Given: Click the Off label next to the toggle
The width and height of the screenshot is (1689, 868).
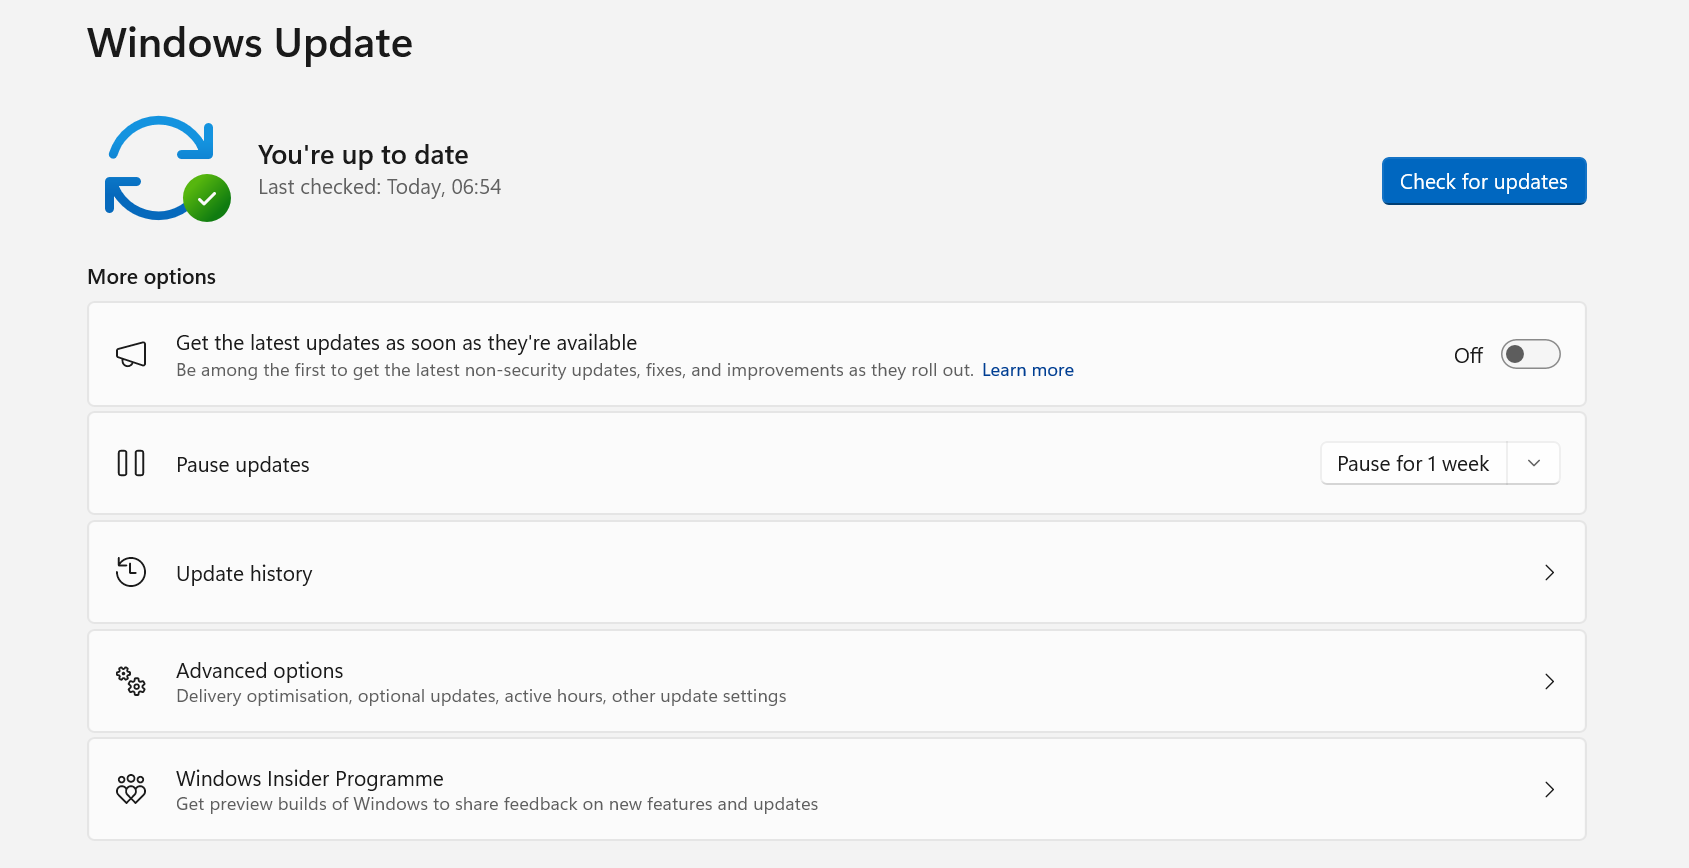Looking at the screenshot, I should [1468, 355].
